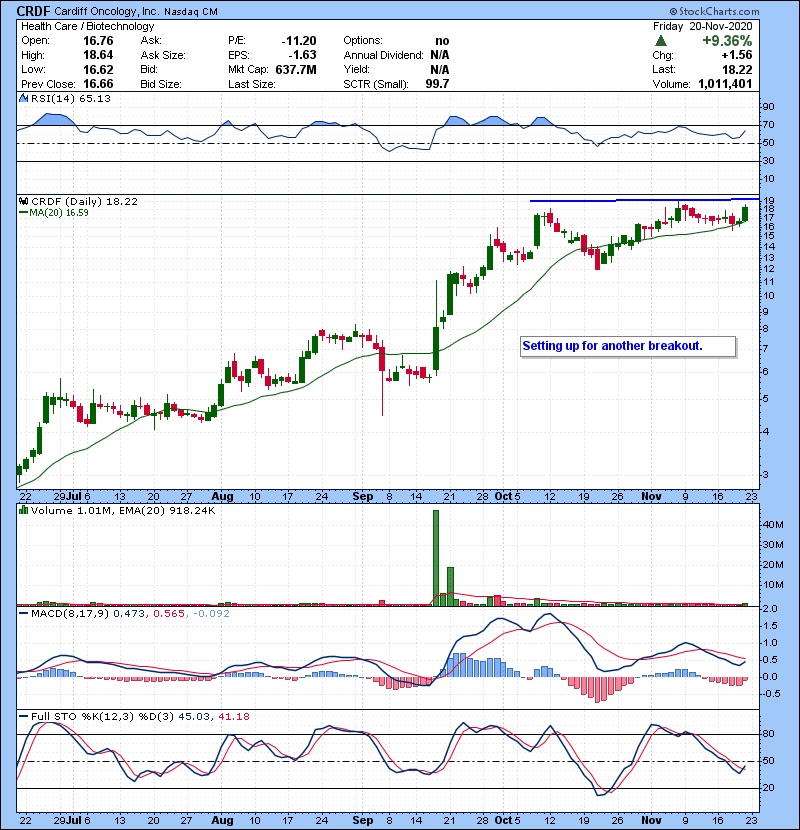Click the last green candlestick on the price chart
Viewport: 800px width, 830px height.
745,213
